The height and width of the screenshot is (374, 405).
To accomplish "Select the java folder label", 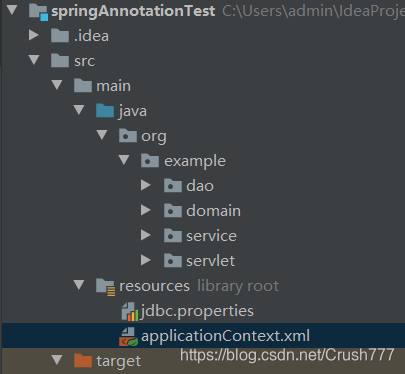I will [133, 111].
